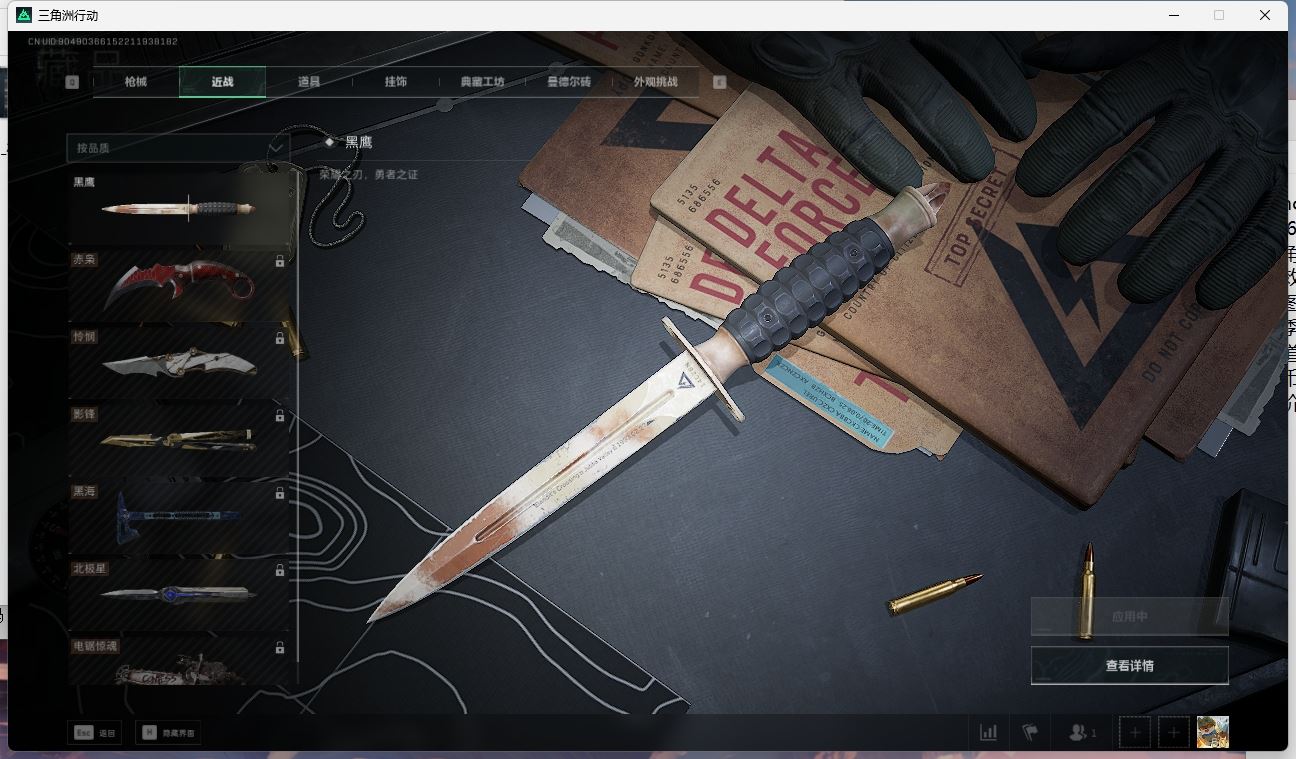Click the E next-tab key icon

point(719,82)
